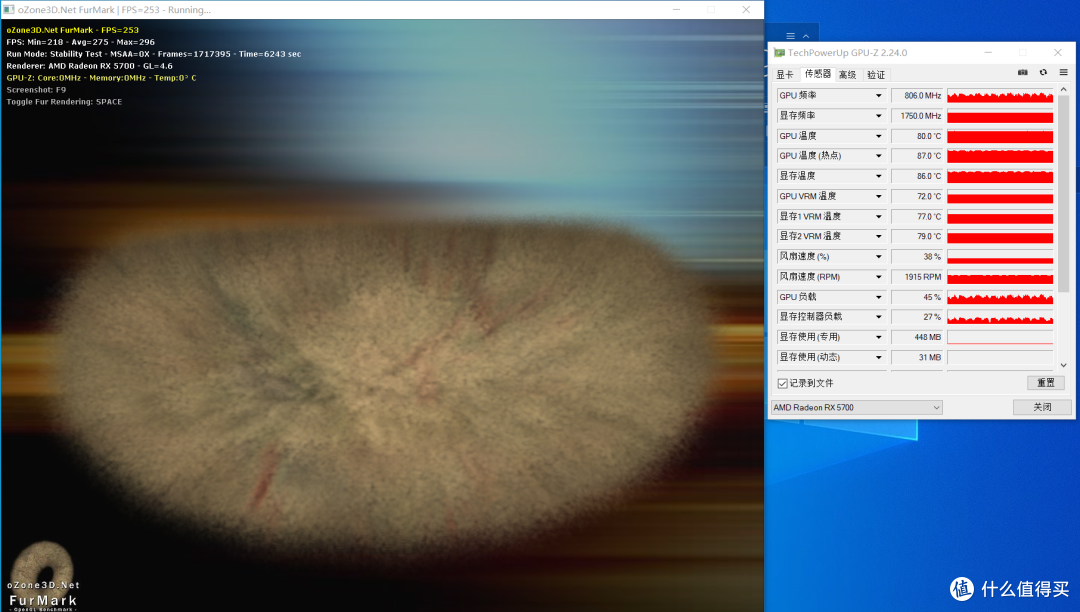This screenshot has height=612, width=1080.
Task: Close the FurMark window
Action: [x=746, y=10]
